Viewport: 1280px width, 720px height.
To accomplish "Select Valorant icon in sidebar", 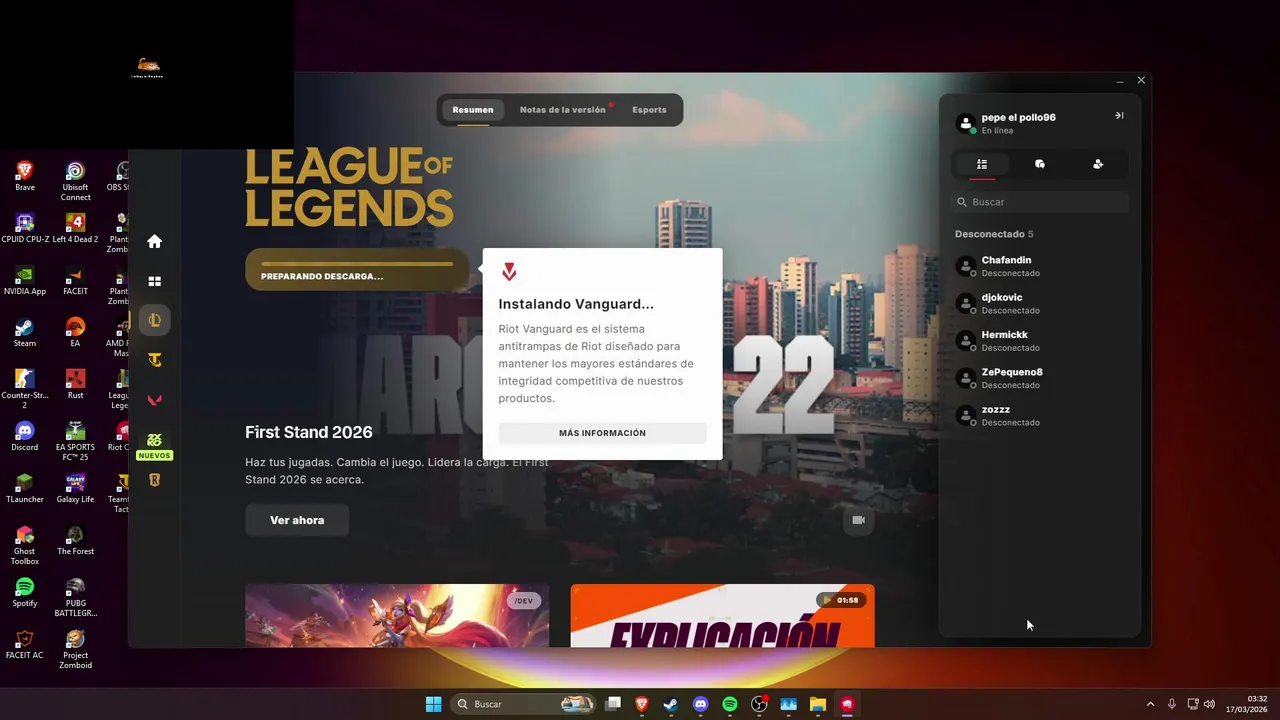I will [x=154, y=400].
